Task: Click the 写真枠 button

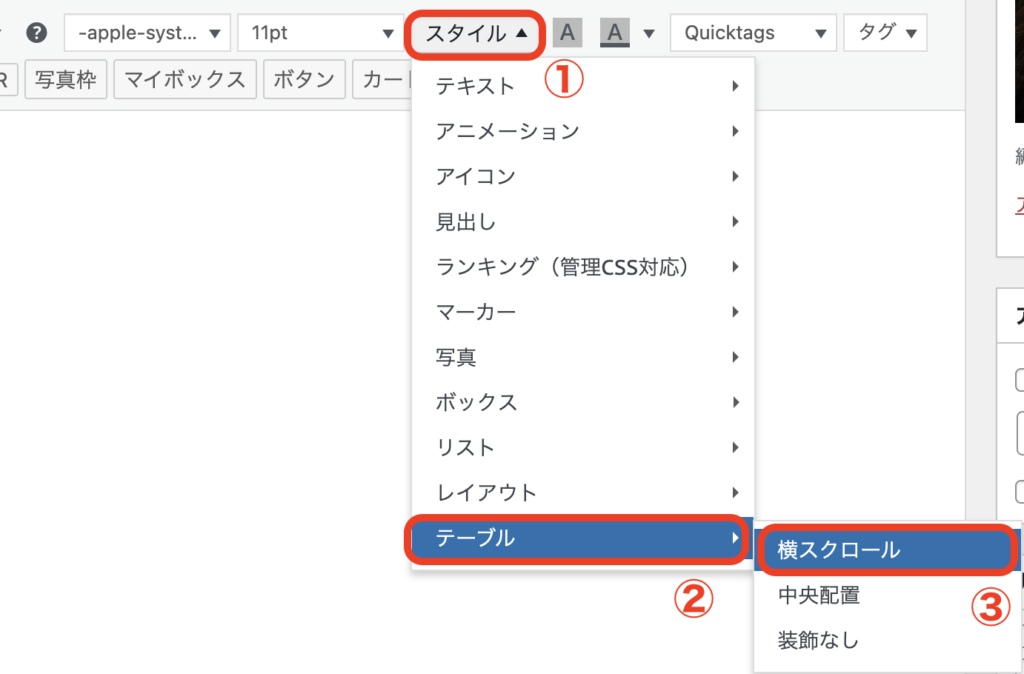Action: pyautogui.click(x=65, y=80)
